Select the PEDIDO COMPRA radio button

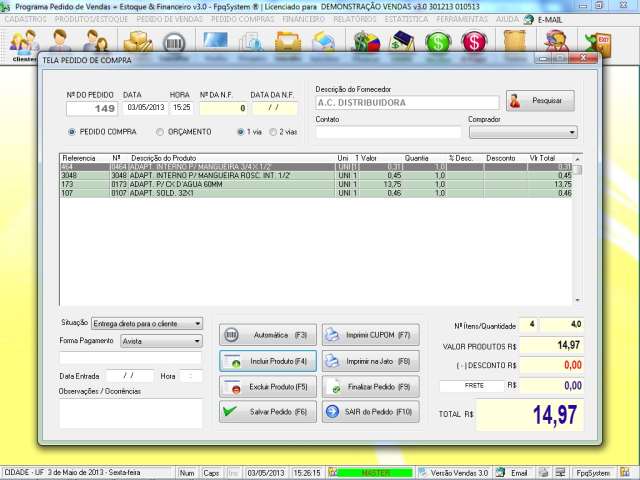[72, 132]
